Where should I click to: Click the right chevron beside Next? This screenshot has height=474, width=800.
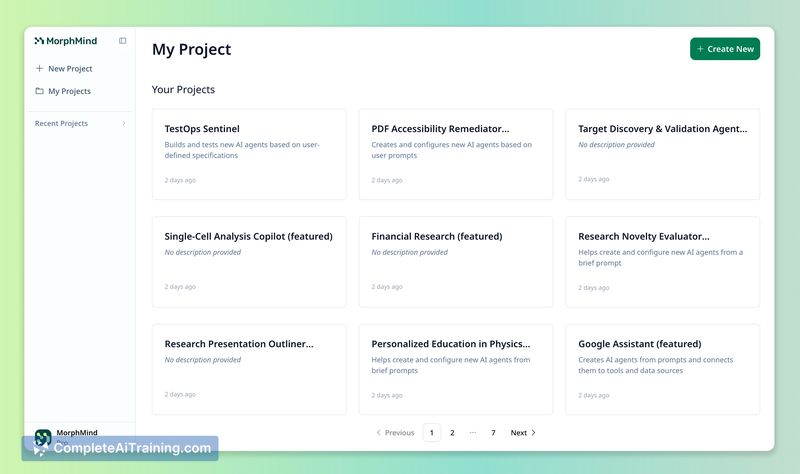[534, 433]
